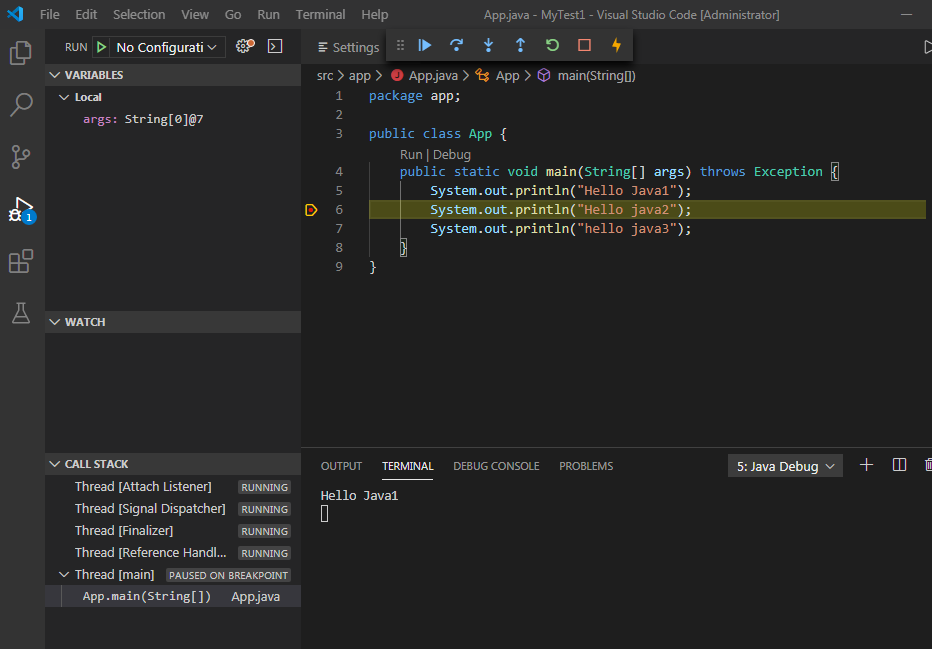Stop the debugging session

584,46
